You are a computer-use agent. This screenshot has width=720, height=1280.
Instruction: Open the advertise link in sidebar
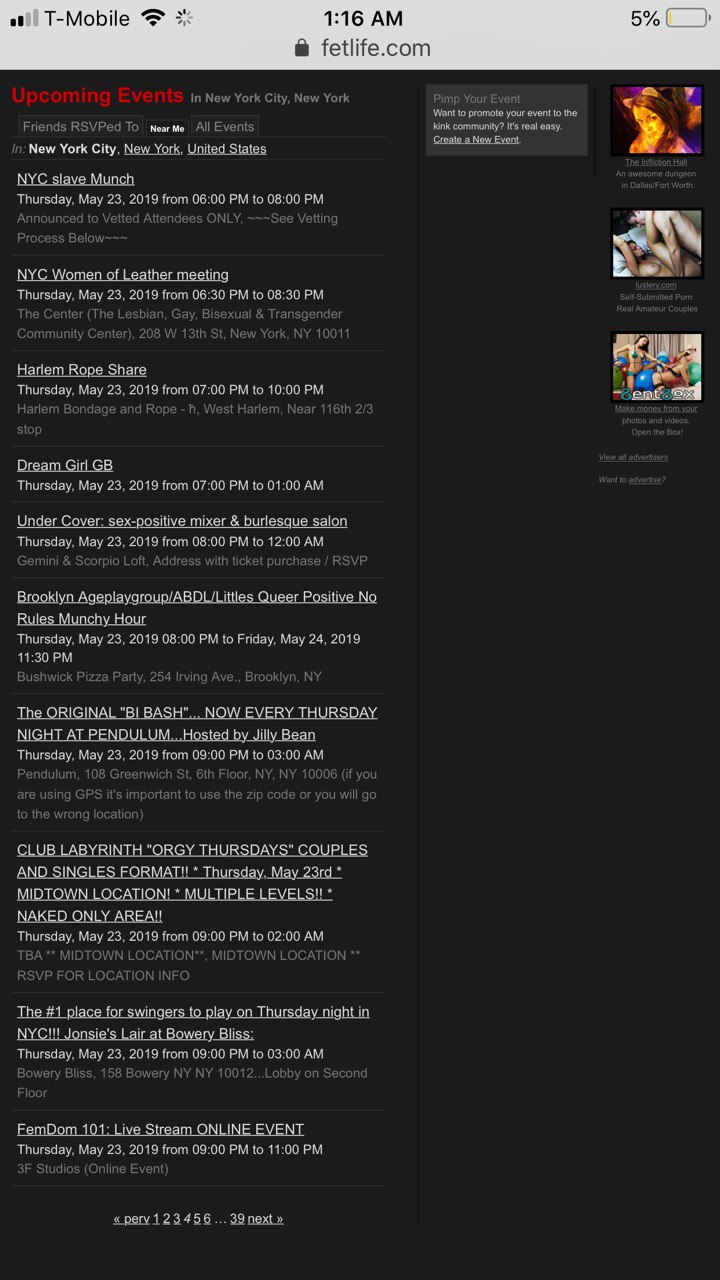[x=644, y=480]
